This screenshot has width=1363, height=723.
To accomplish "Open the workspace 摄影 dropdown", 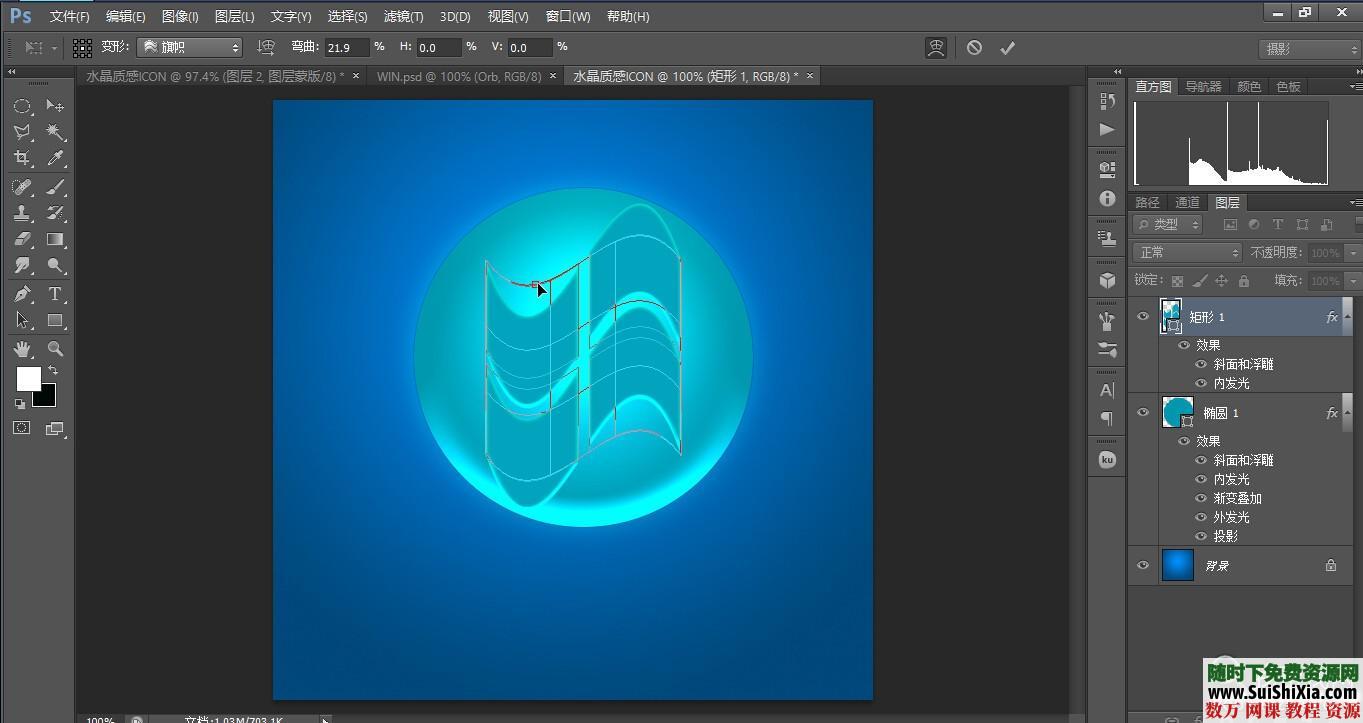I will (1309, 48).
